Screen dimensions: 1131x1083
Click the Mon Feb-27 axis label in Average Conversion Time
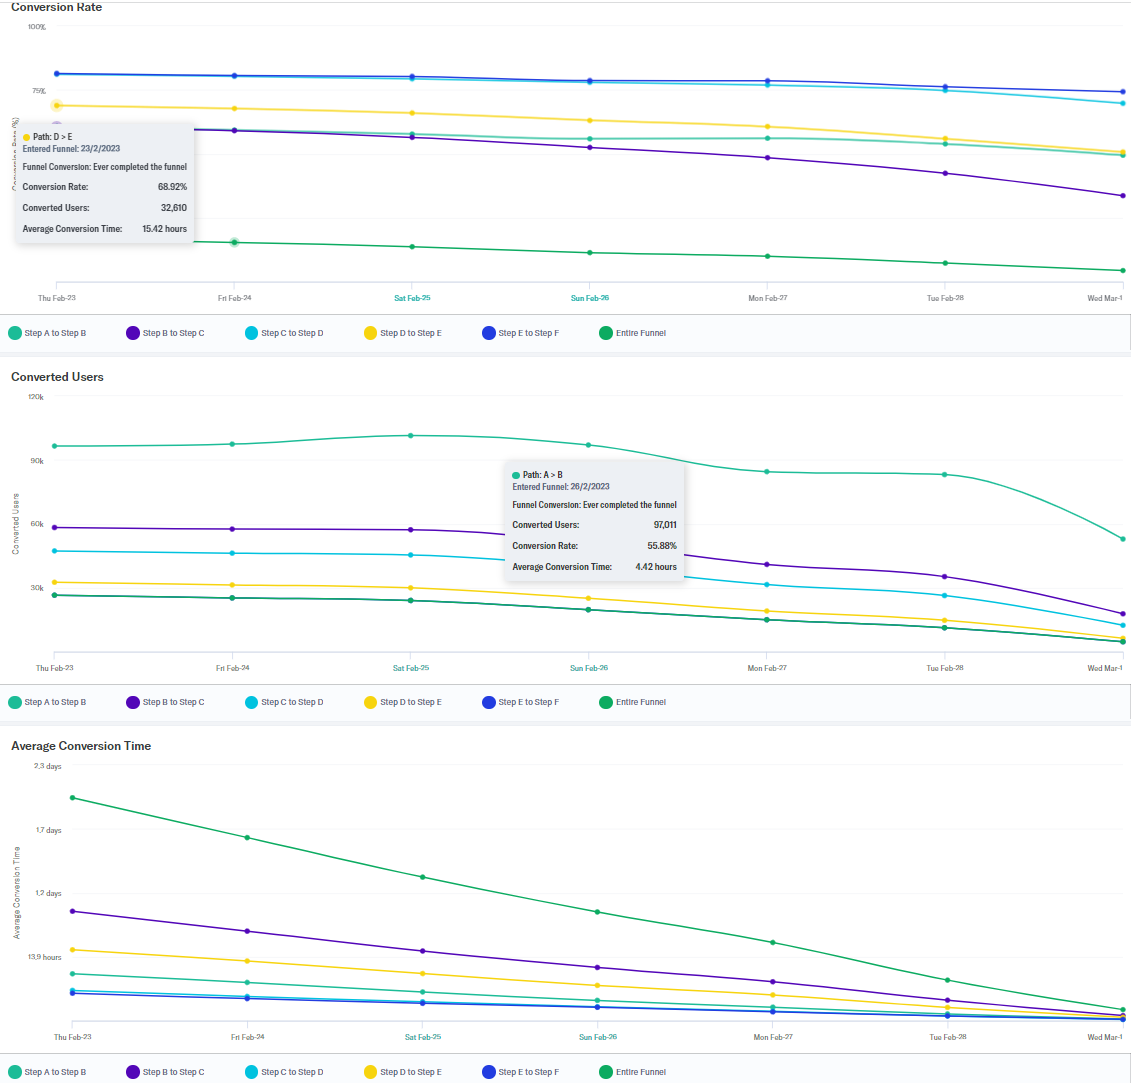pos(772,1037)
